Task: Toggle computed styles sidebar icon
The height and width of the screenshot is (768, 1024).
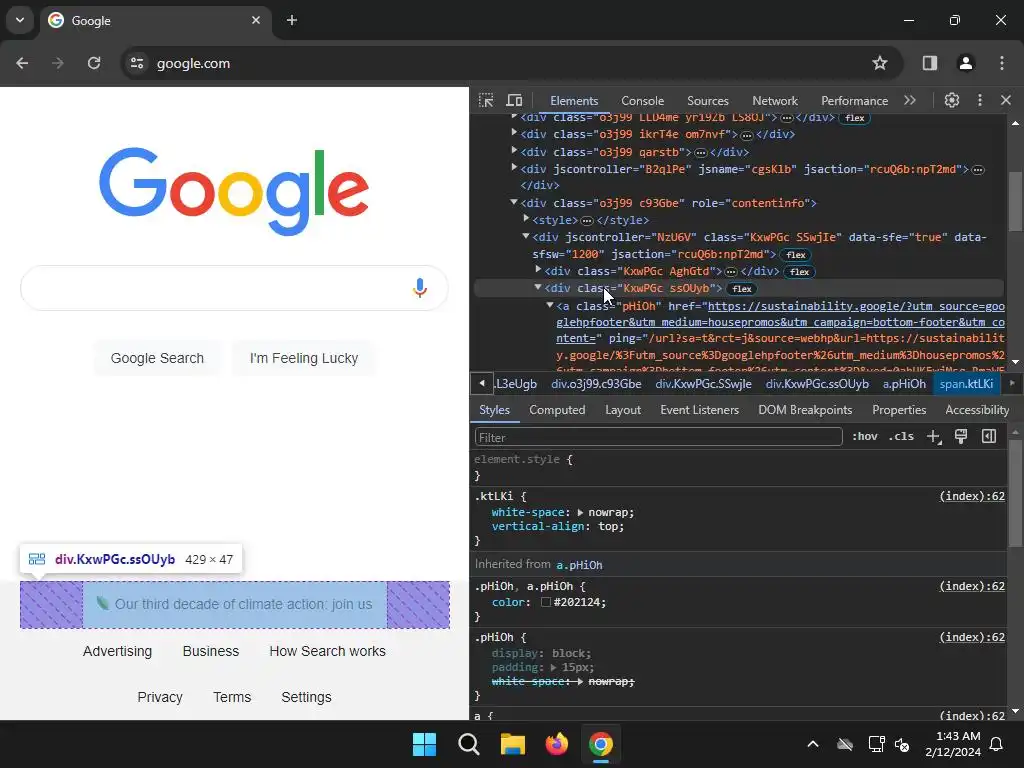Action: 989,437
